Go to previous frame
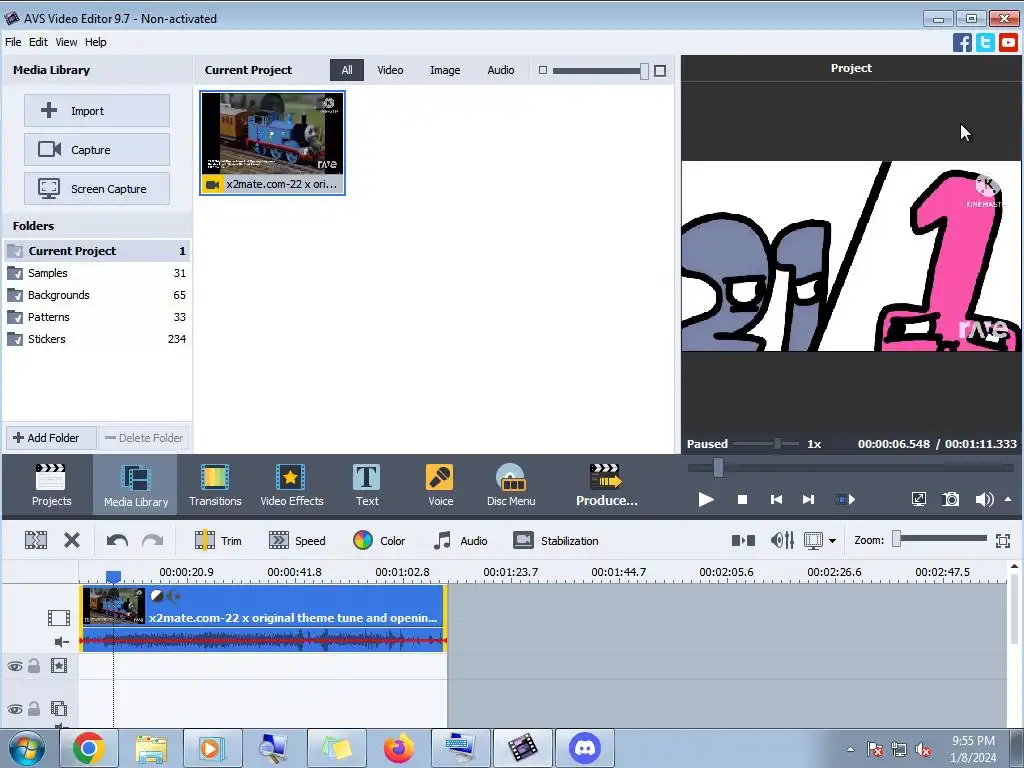The image size is (1024, 768). tap(776, 500)
